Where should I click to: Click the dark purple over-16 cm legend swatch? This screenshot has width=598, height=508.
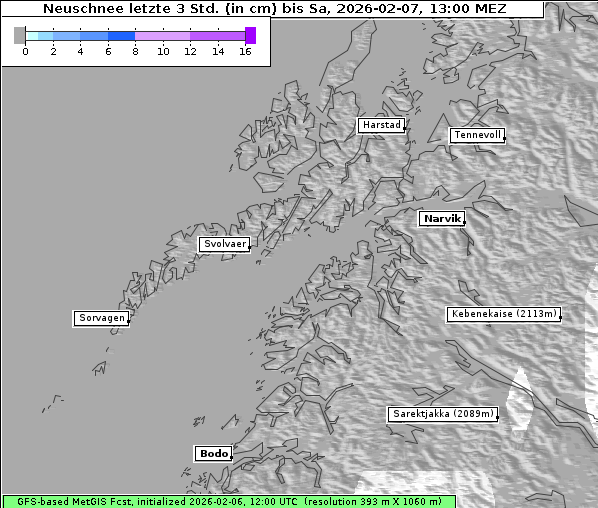pyautogui.click(x=251, y=35)
